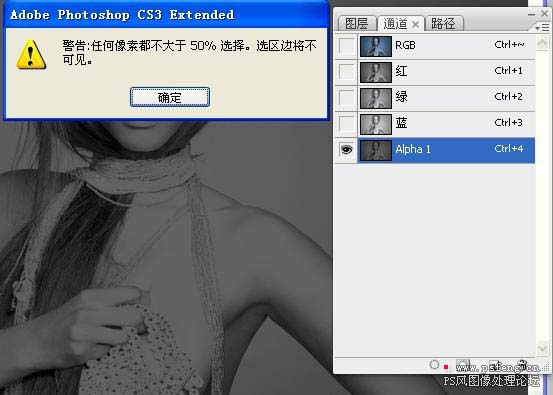Click the 绿 channel thumbnail
The height and width of the screenshot is (395, 553).
376,98
